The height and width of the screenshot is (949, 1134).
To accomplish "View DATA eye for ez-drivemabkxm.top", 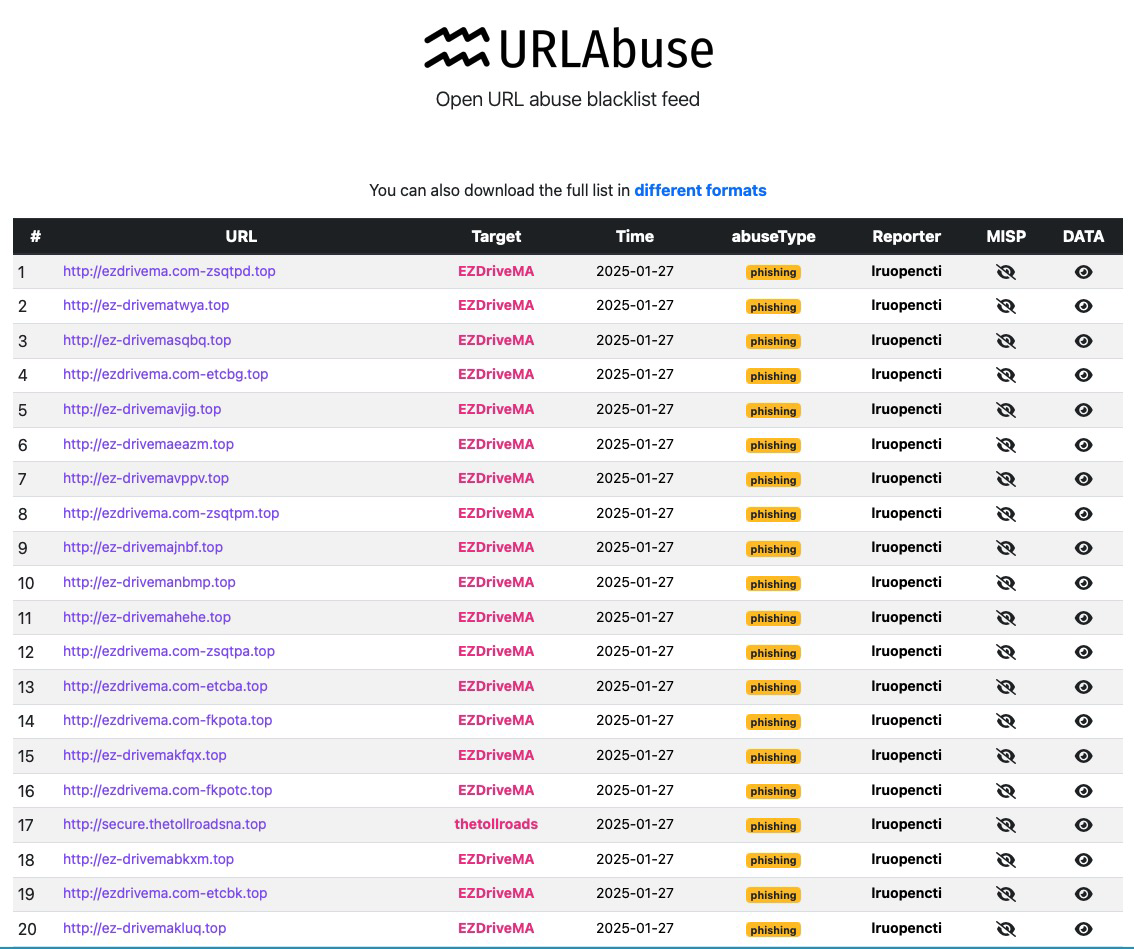I will (1083, 859).
